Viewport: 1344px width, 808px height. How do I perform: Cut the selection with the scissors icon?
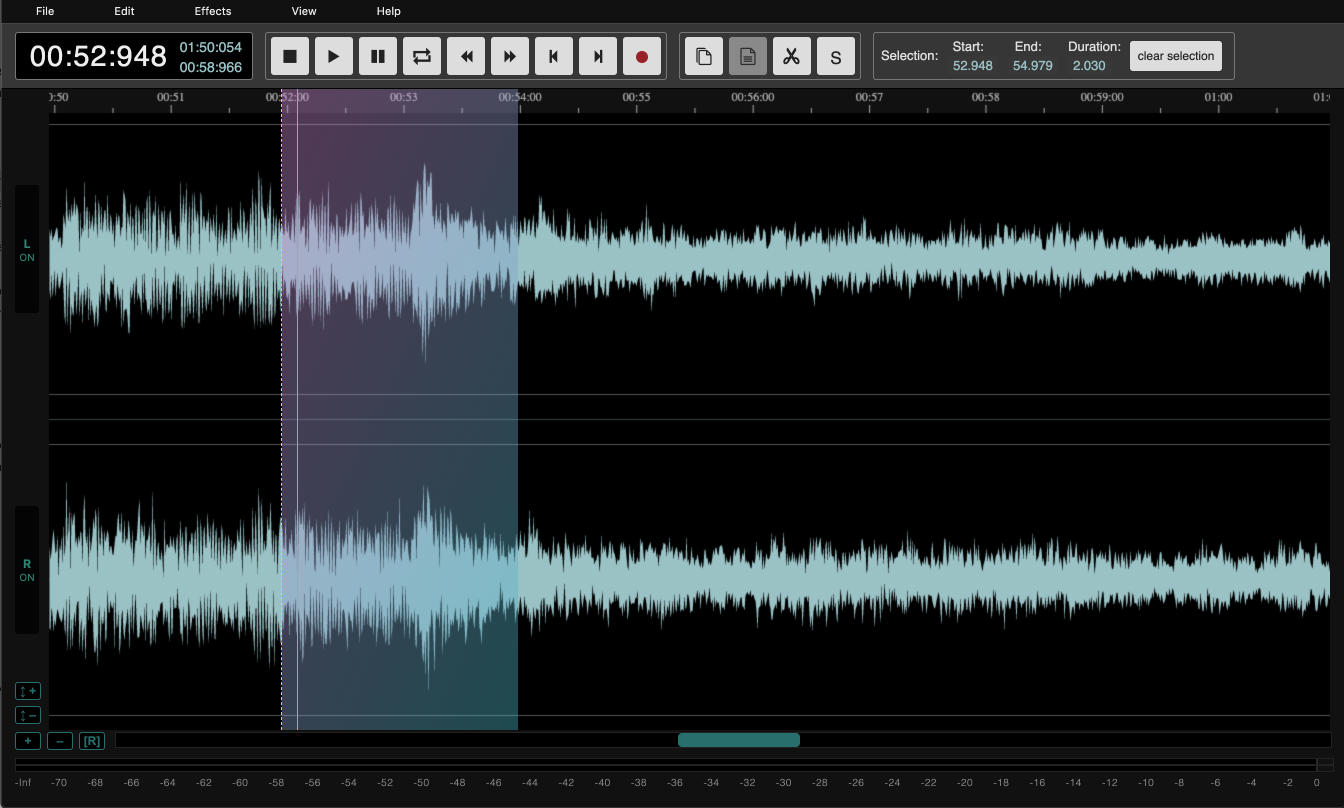click(x=792, y=56)
